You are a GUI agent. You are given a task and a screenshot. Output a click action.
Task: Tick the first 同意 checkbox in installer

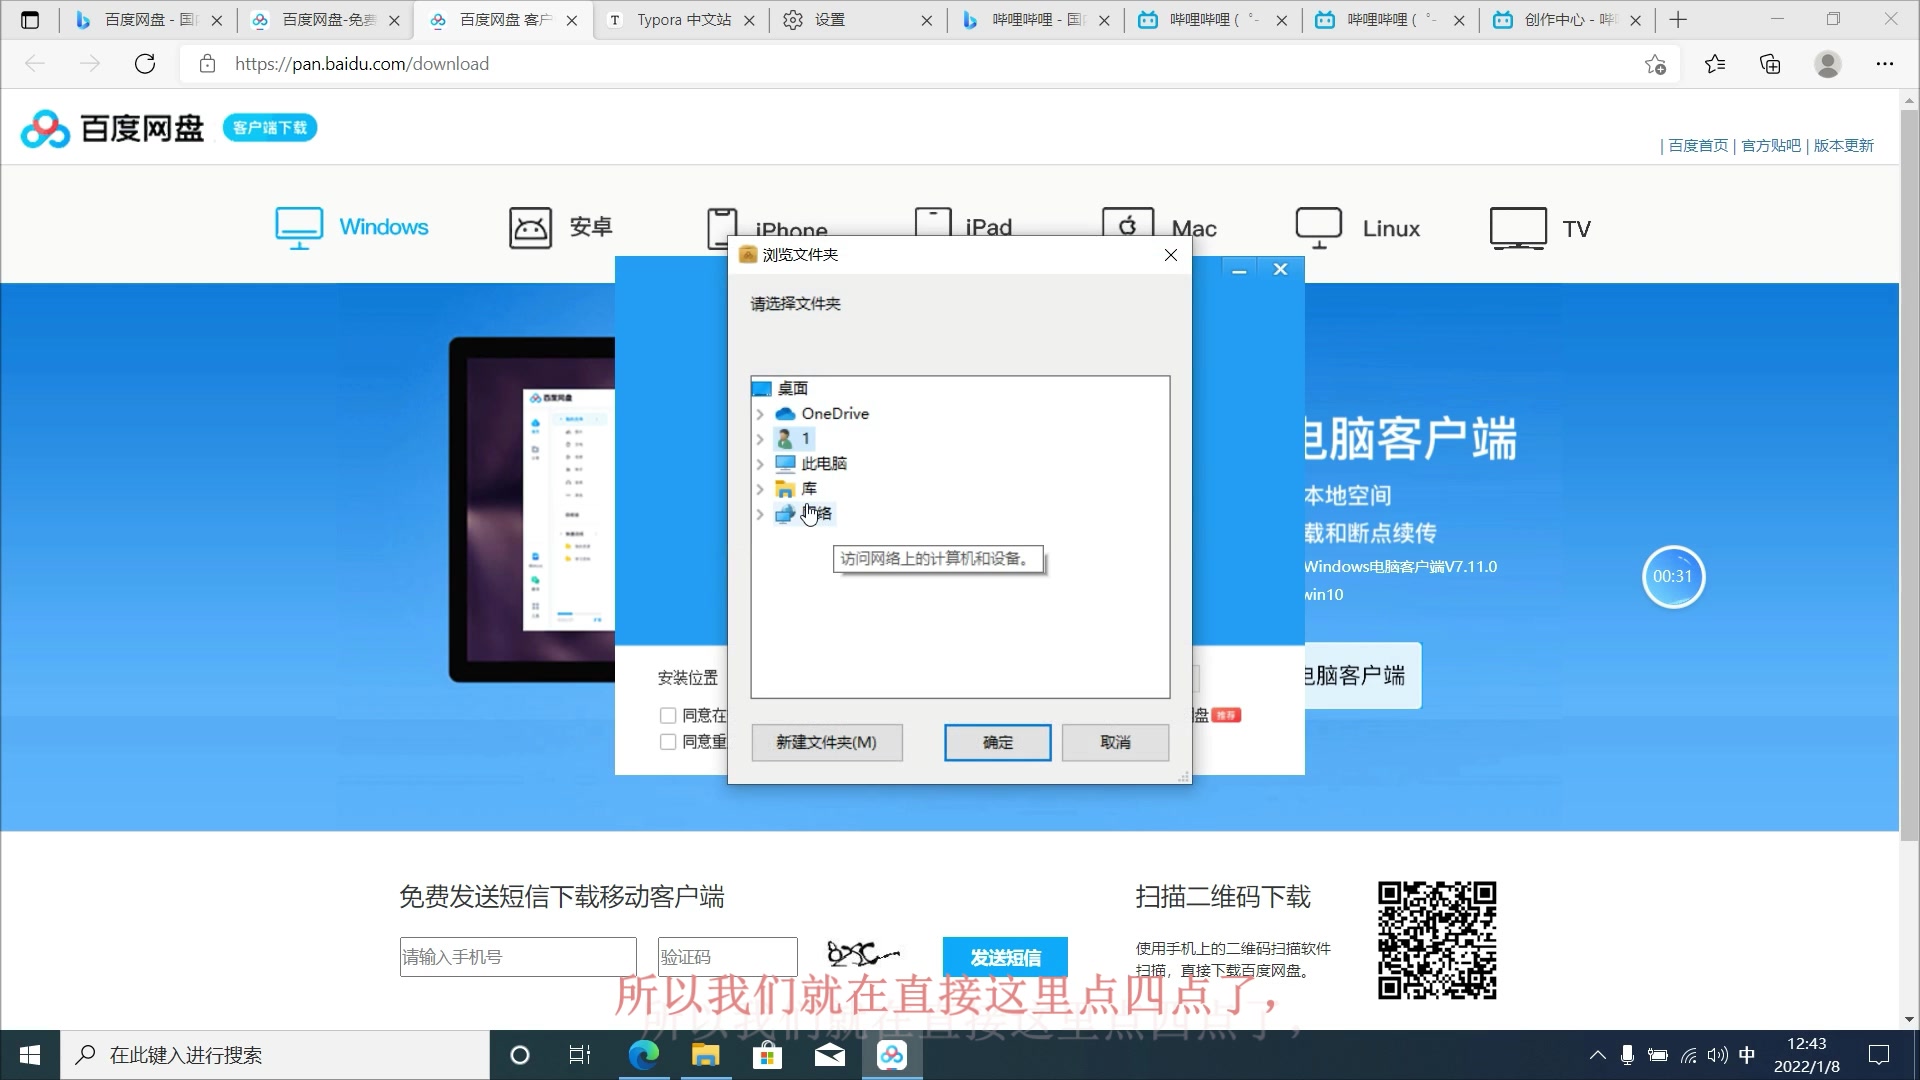[668, 715]
